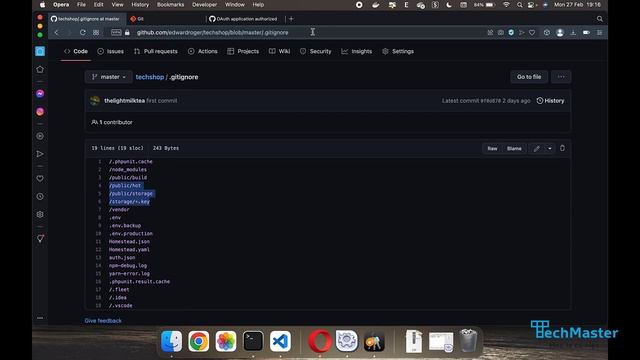
Task: Open the Developer menu in menu bar
Action: tap(204, 5)
